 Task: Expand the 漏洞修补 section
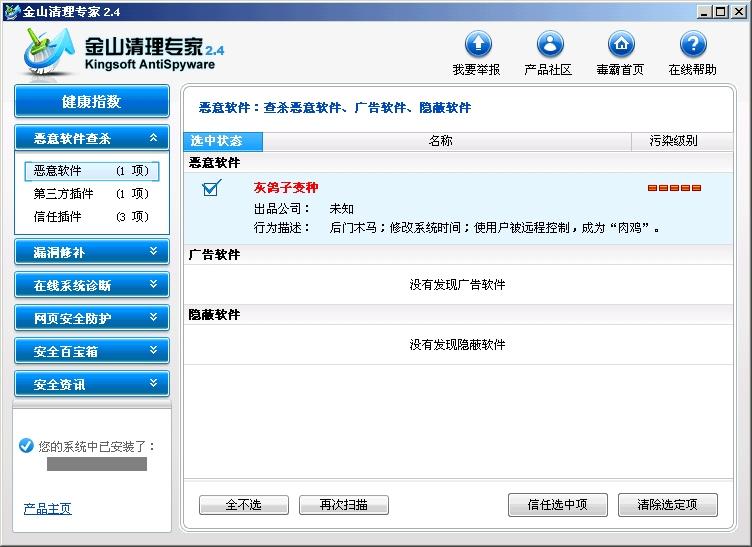pyautogui.click(x=92, y=252)
